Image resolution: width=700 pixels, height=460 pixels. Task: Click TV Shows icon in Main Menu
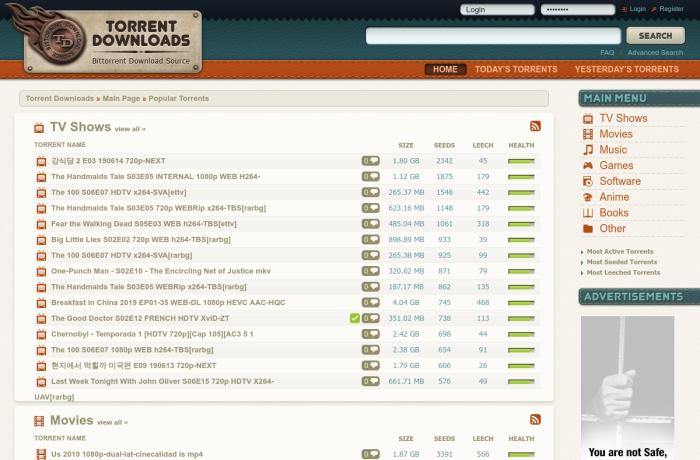point(588,118)
